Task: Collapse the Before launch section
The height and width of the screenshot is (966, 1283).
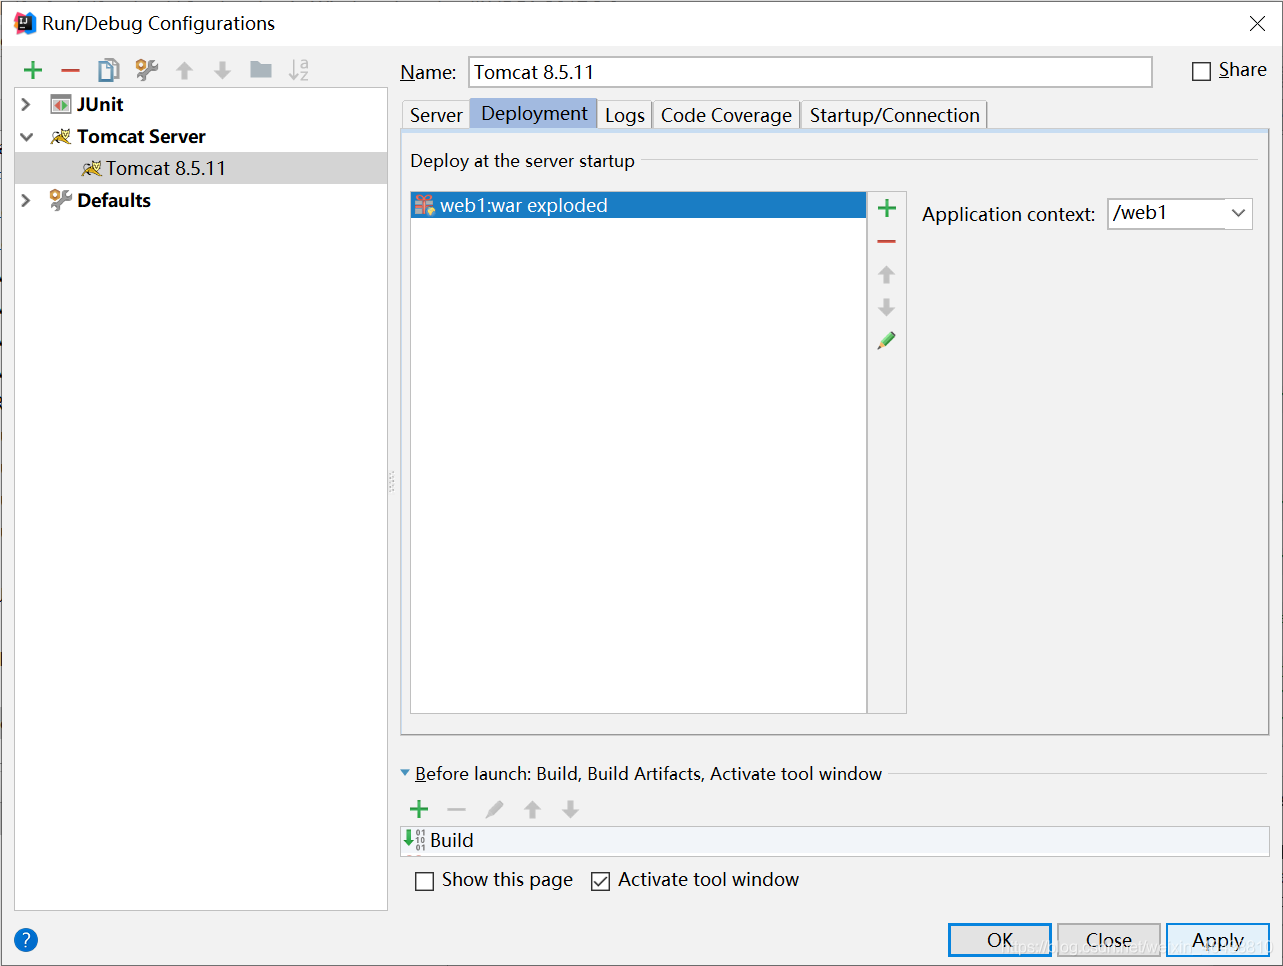Action: (405, 773)
